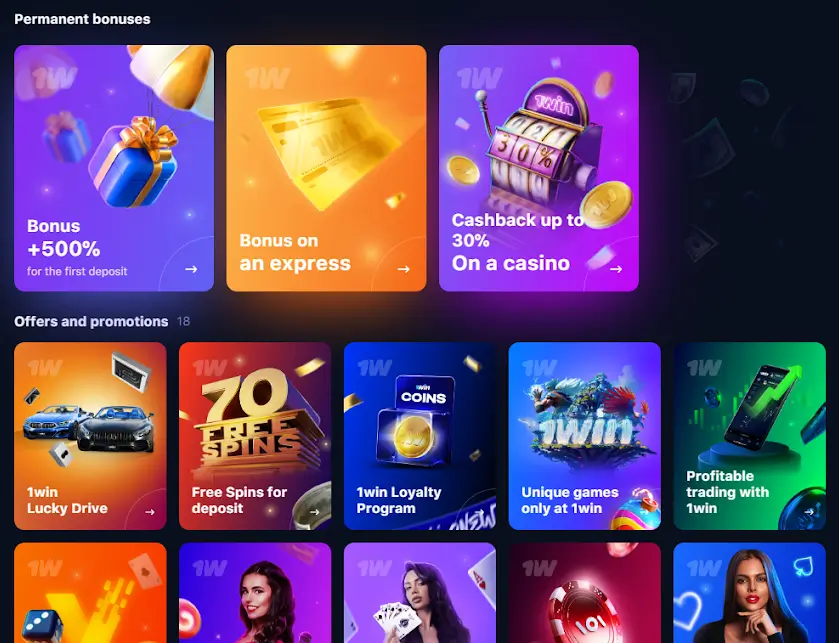Click arrow icon on Bonus on an express card
Screen dimensions: 839x643
404,269
